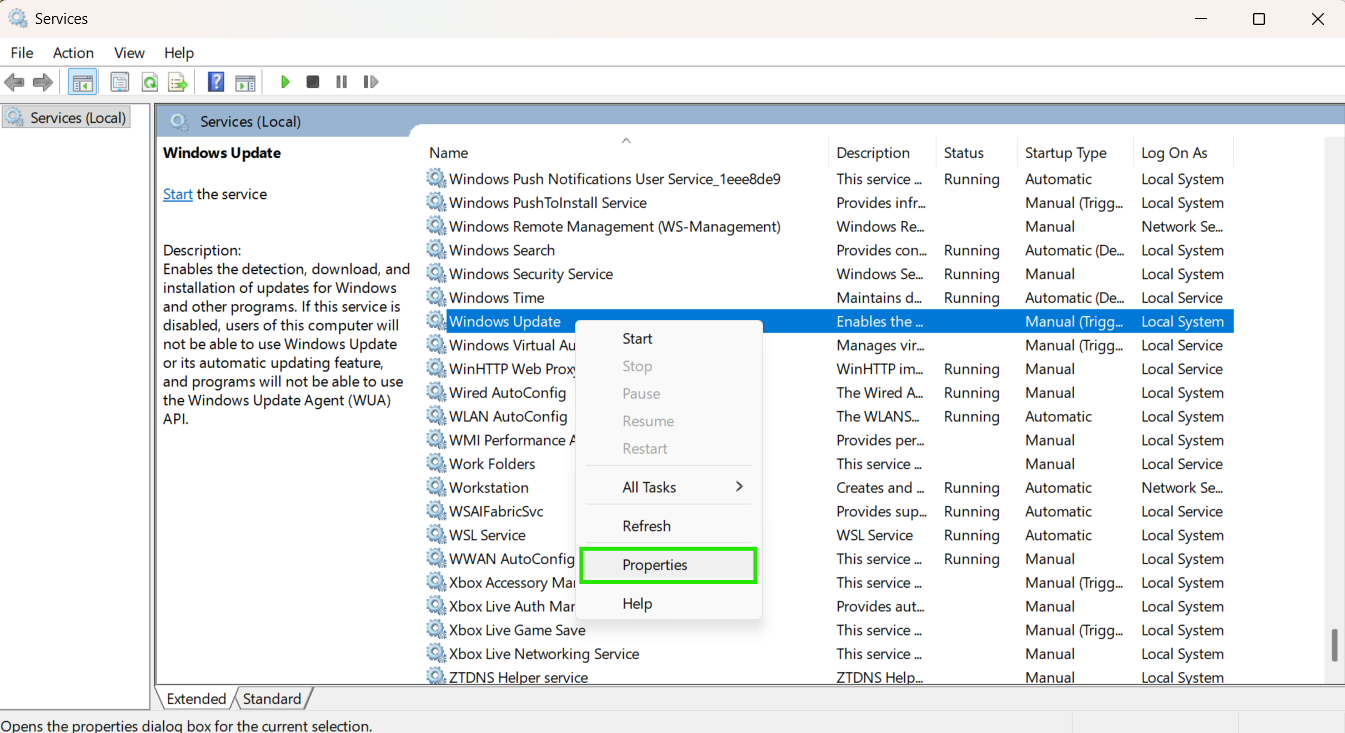The width and height of the screenshot is (1345, 733).
Task: Click the Start the service link
Action: click(x=178, y=194)
